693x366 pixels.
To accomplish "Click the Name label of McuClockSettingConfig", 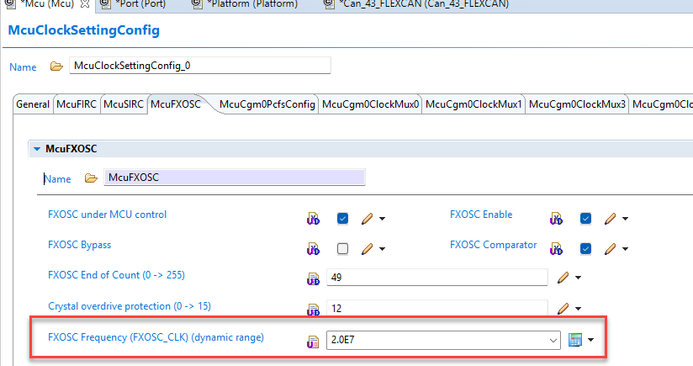I will pos(23,67).
